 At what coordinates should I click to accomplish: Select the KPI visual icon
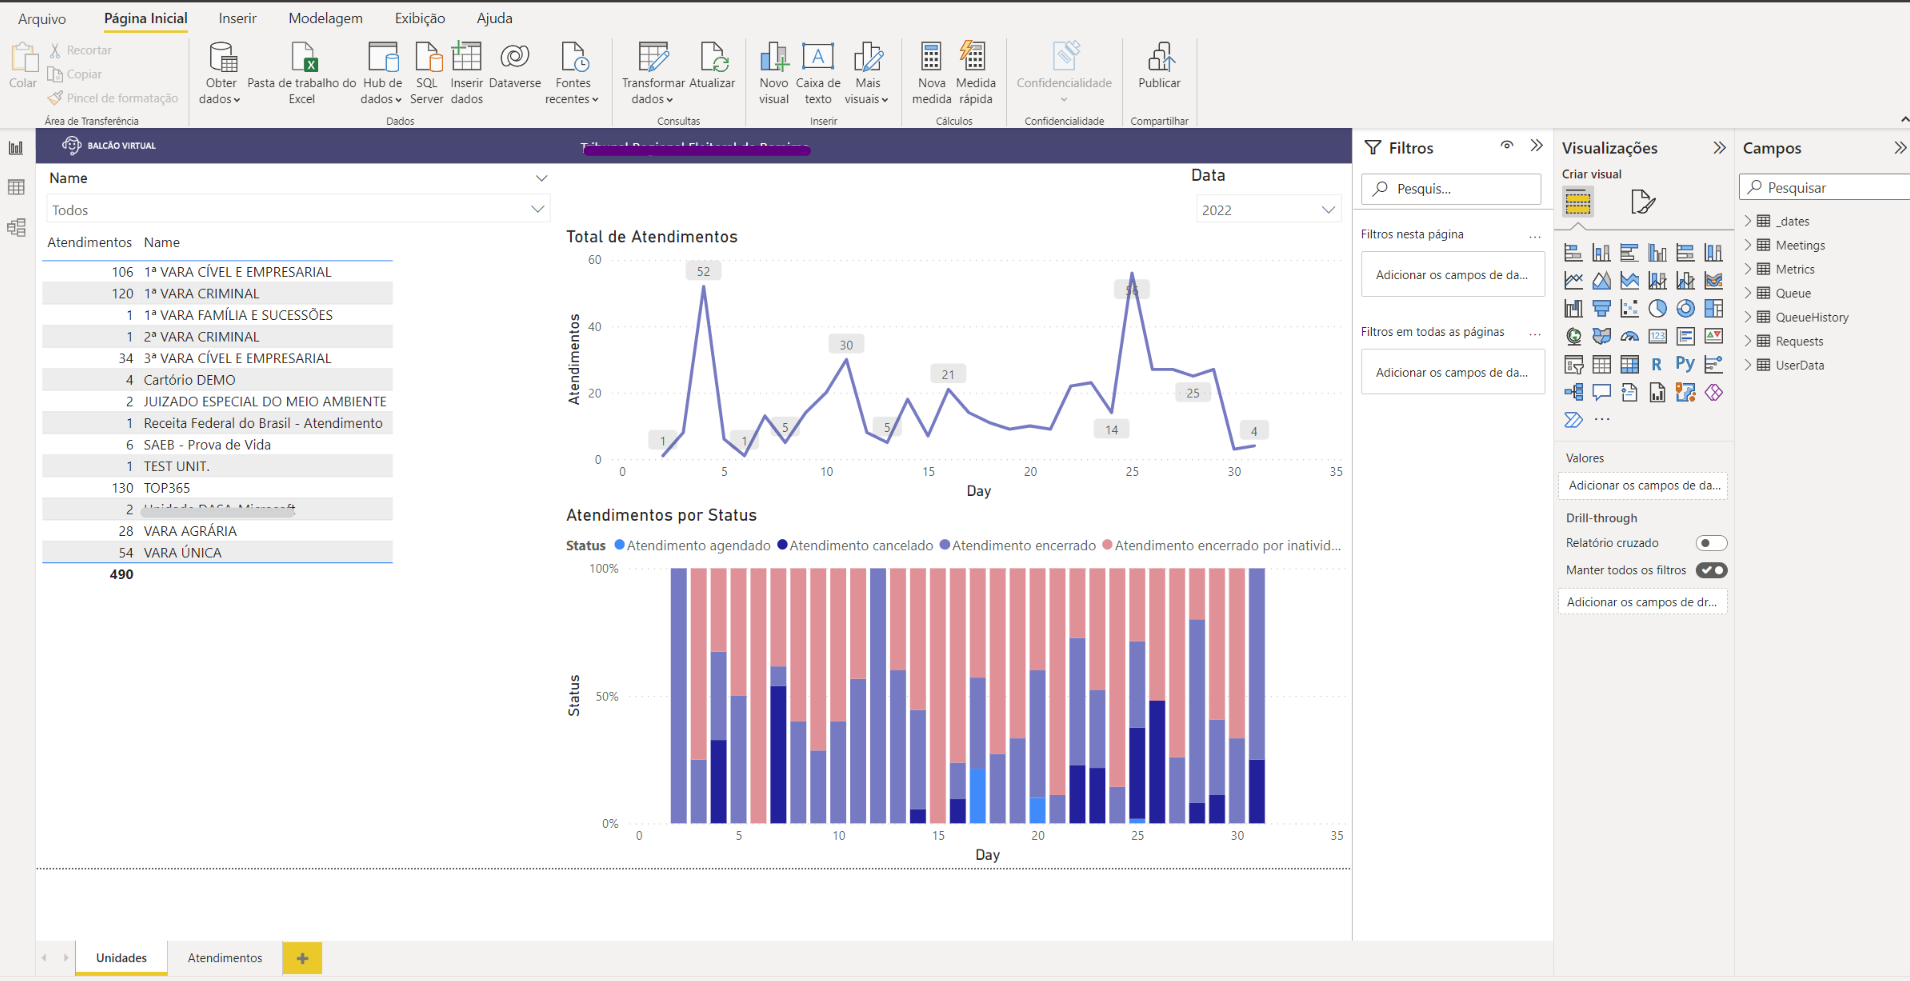point(1714,336)
